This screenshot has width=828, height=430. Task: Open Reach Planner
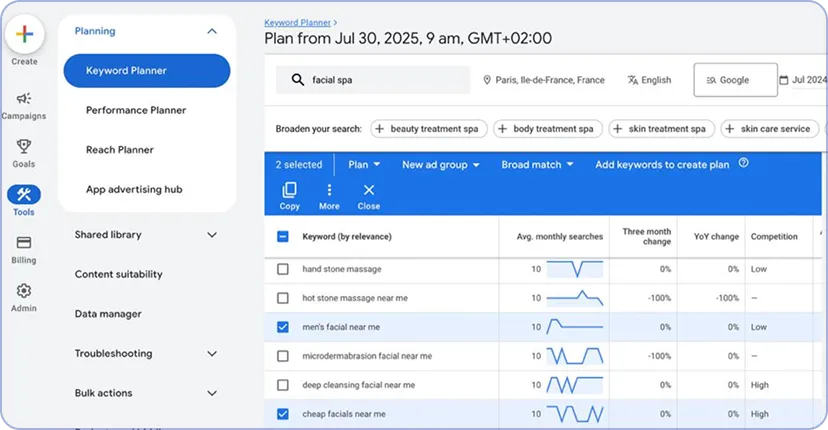click(x=120, y=150)
